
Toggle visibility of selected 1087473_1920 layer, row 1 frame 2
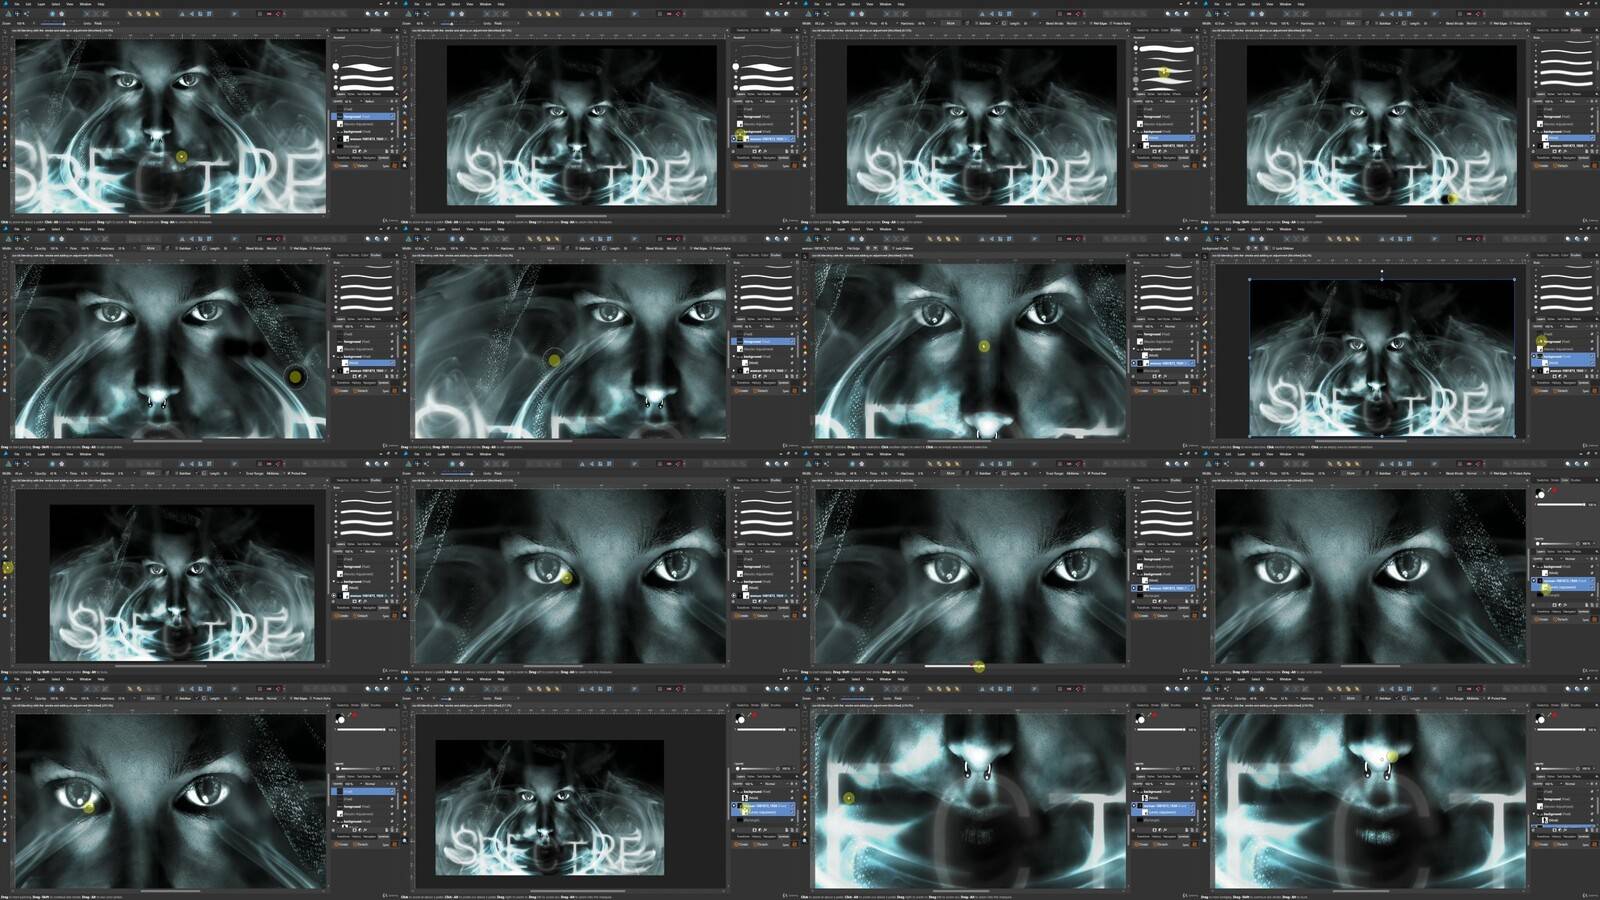tap(792, 138)
